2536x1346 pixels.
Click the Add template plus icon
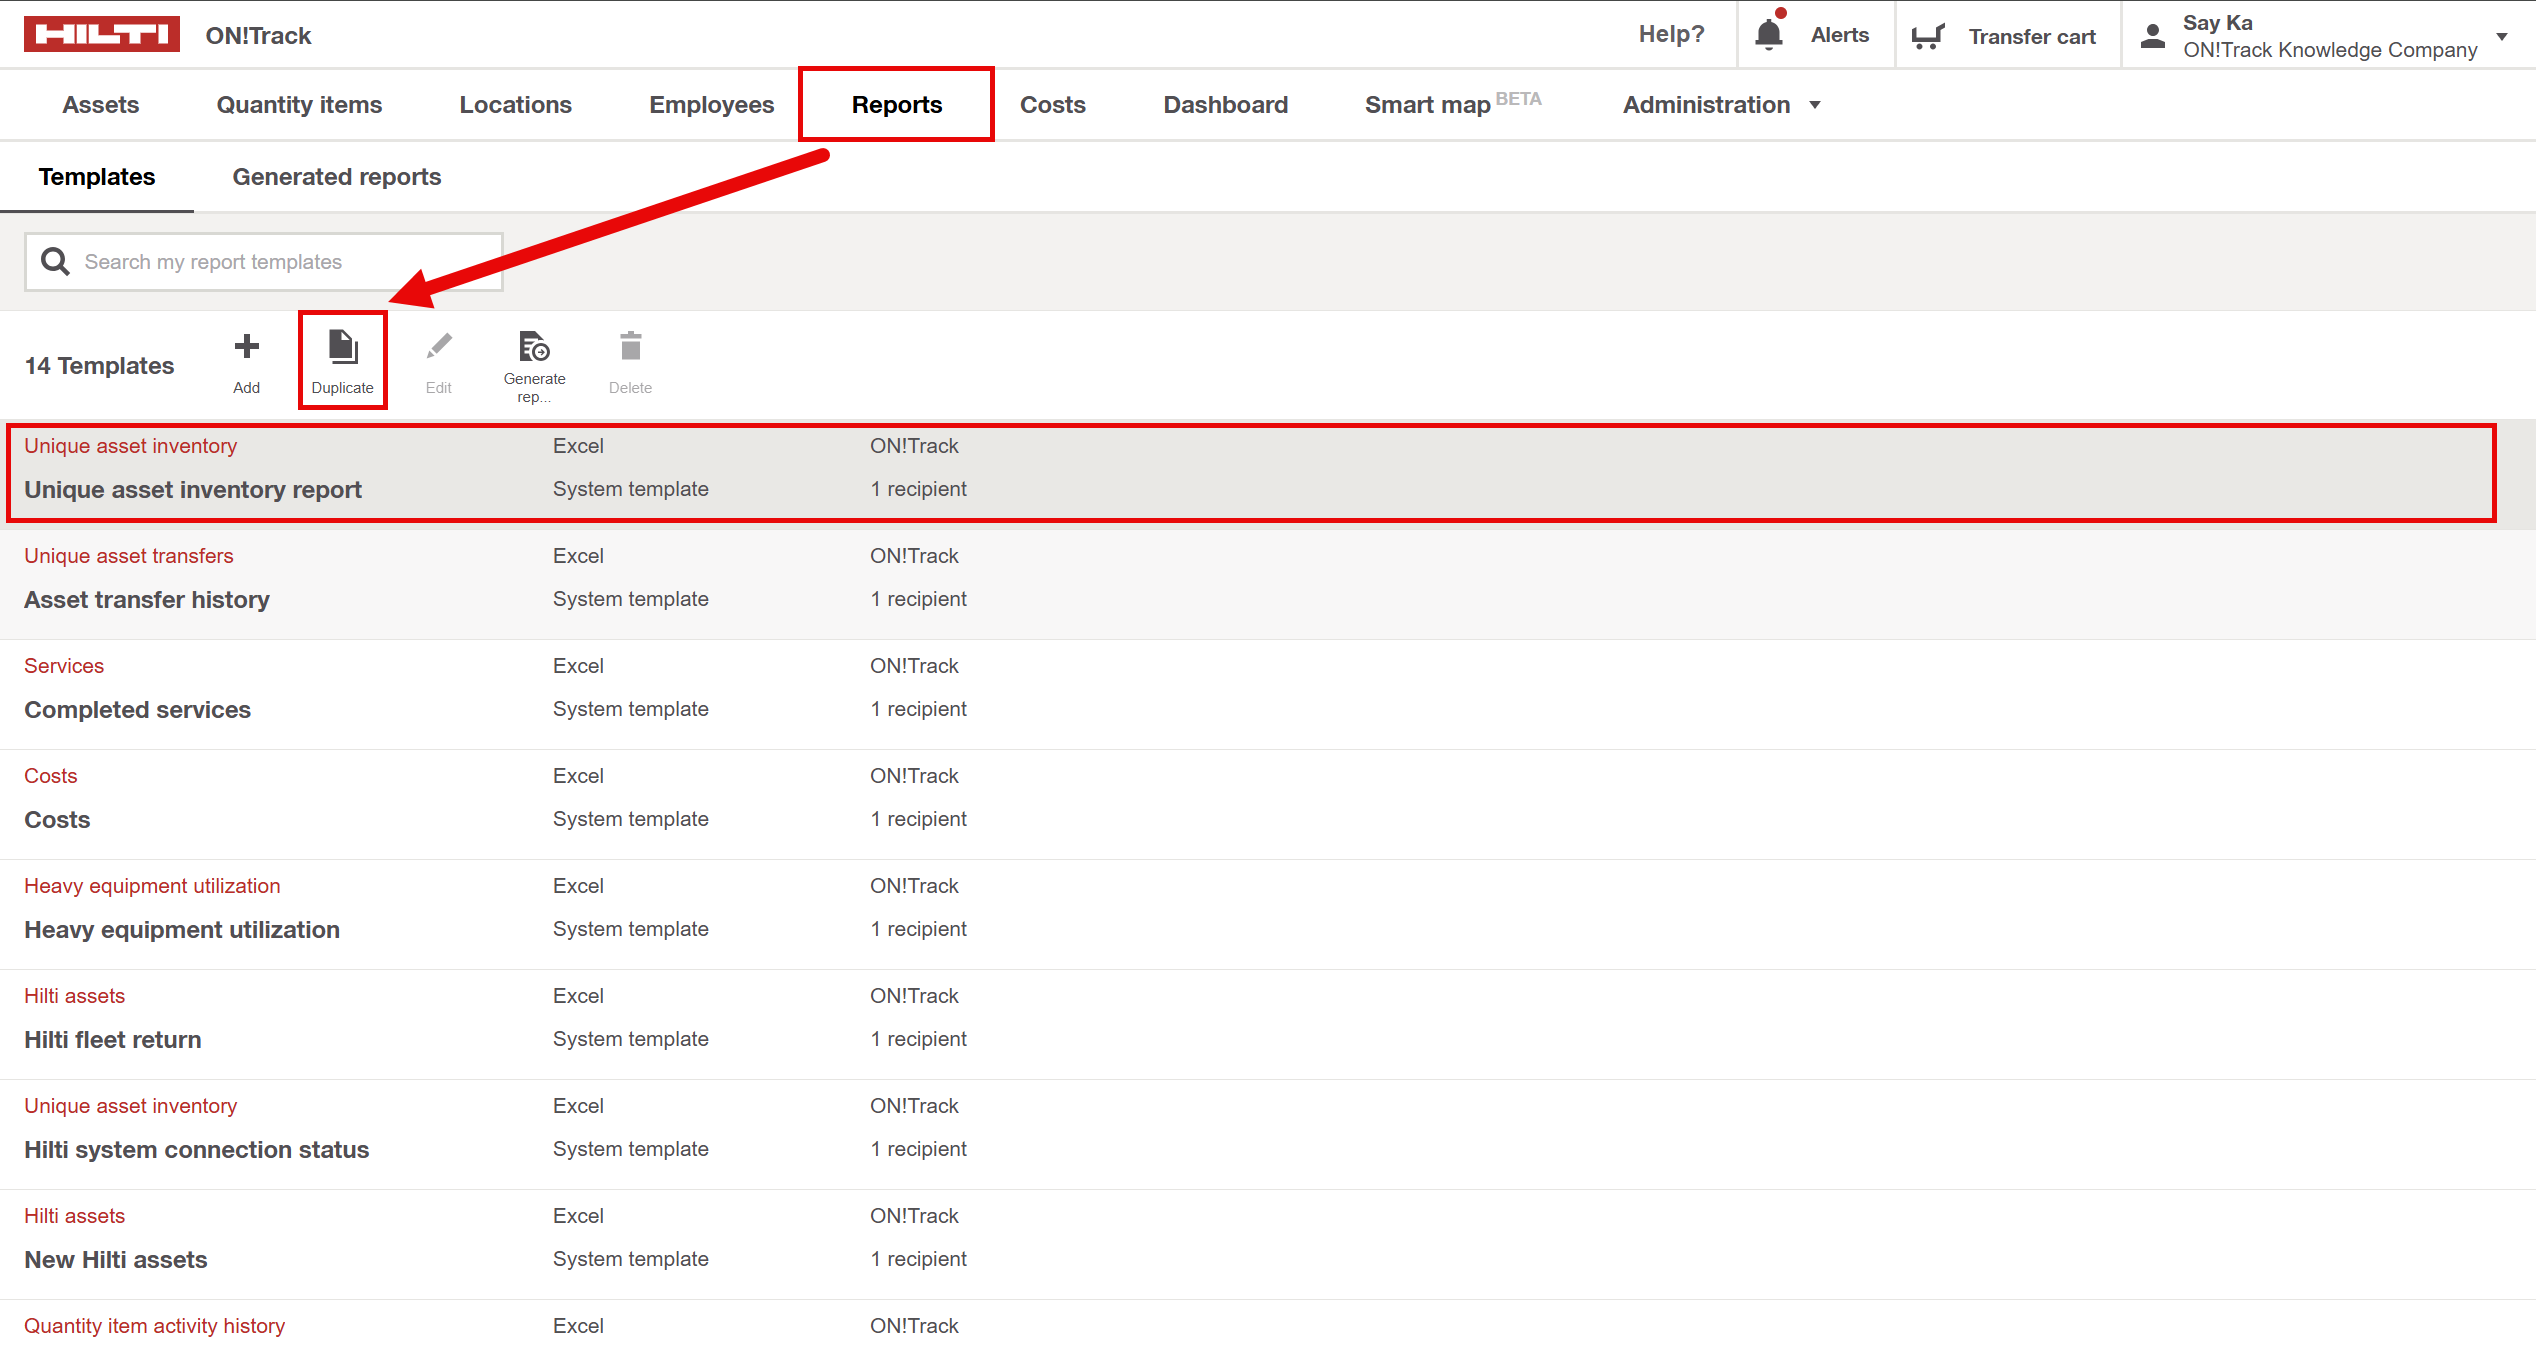246,348
